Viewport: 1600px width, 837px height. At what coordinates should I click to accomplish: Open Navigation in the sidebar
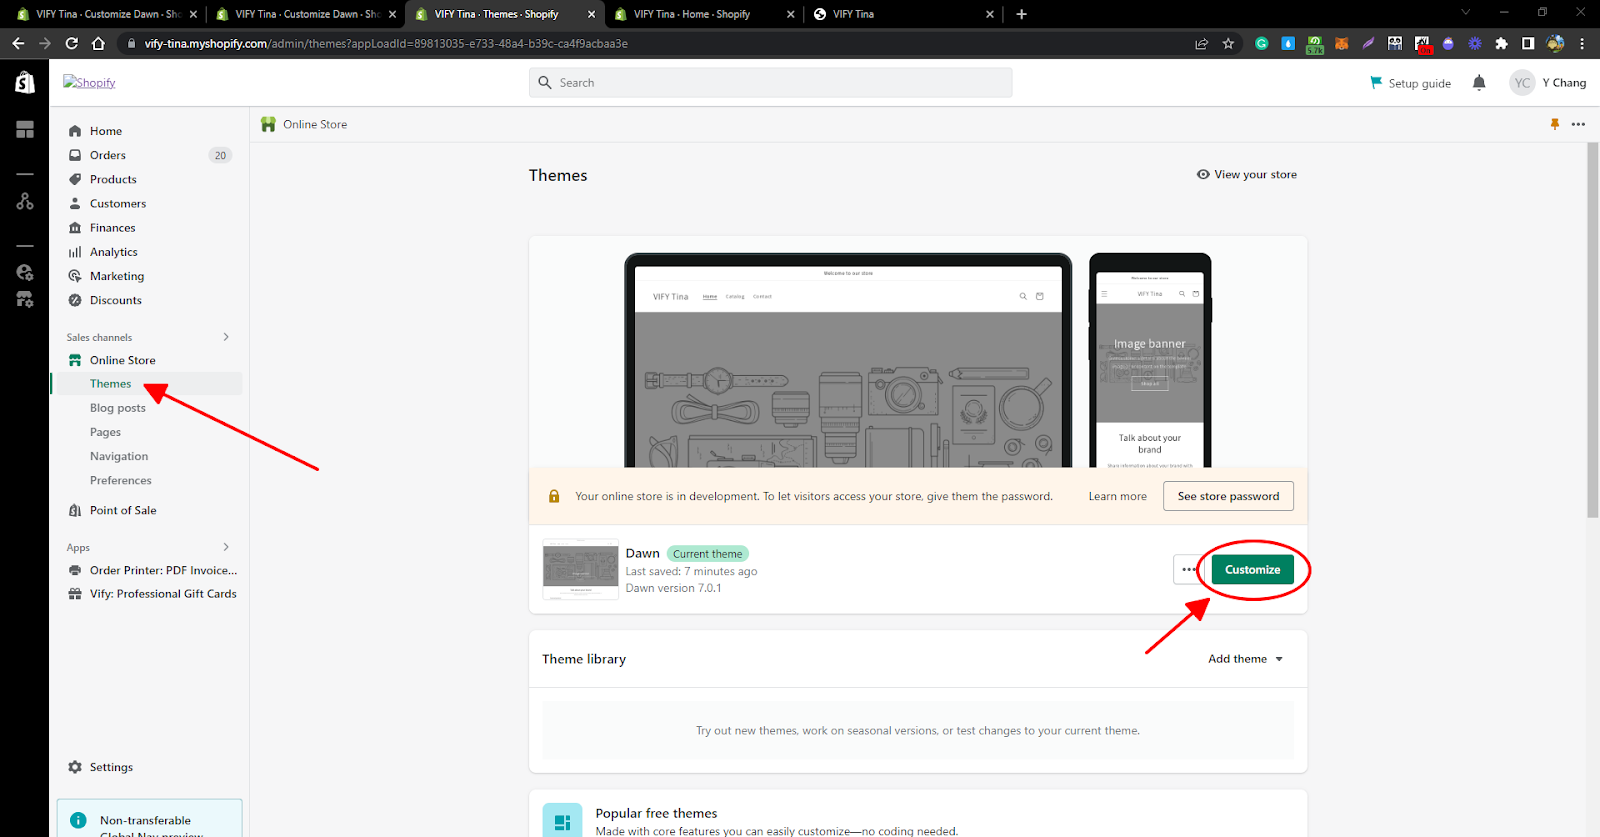point(119,456)
